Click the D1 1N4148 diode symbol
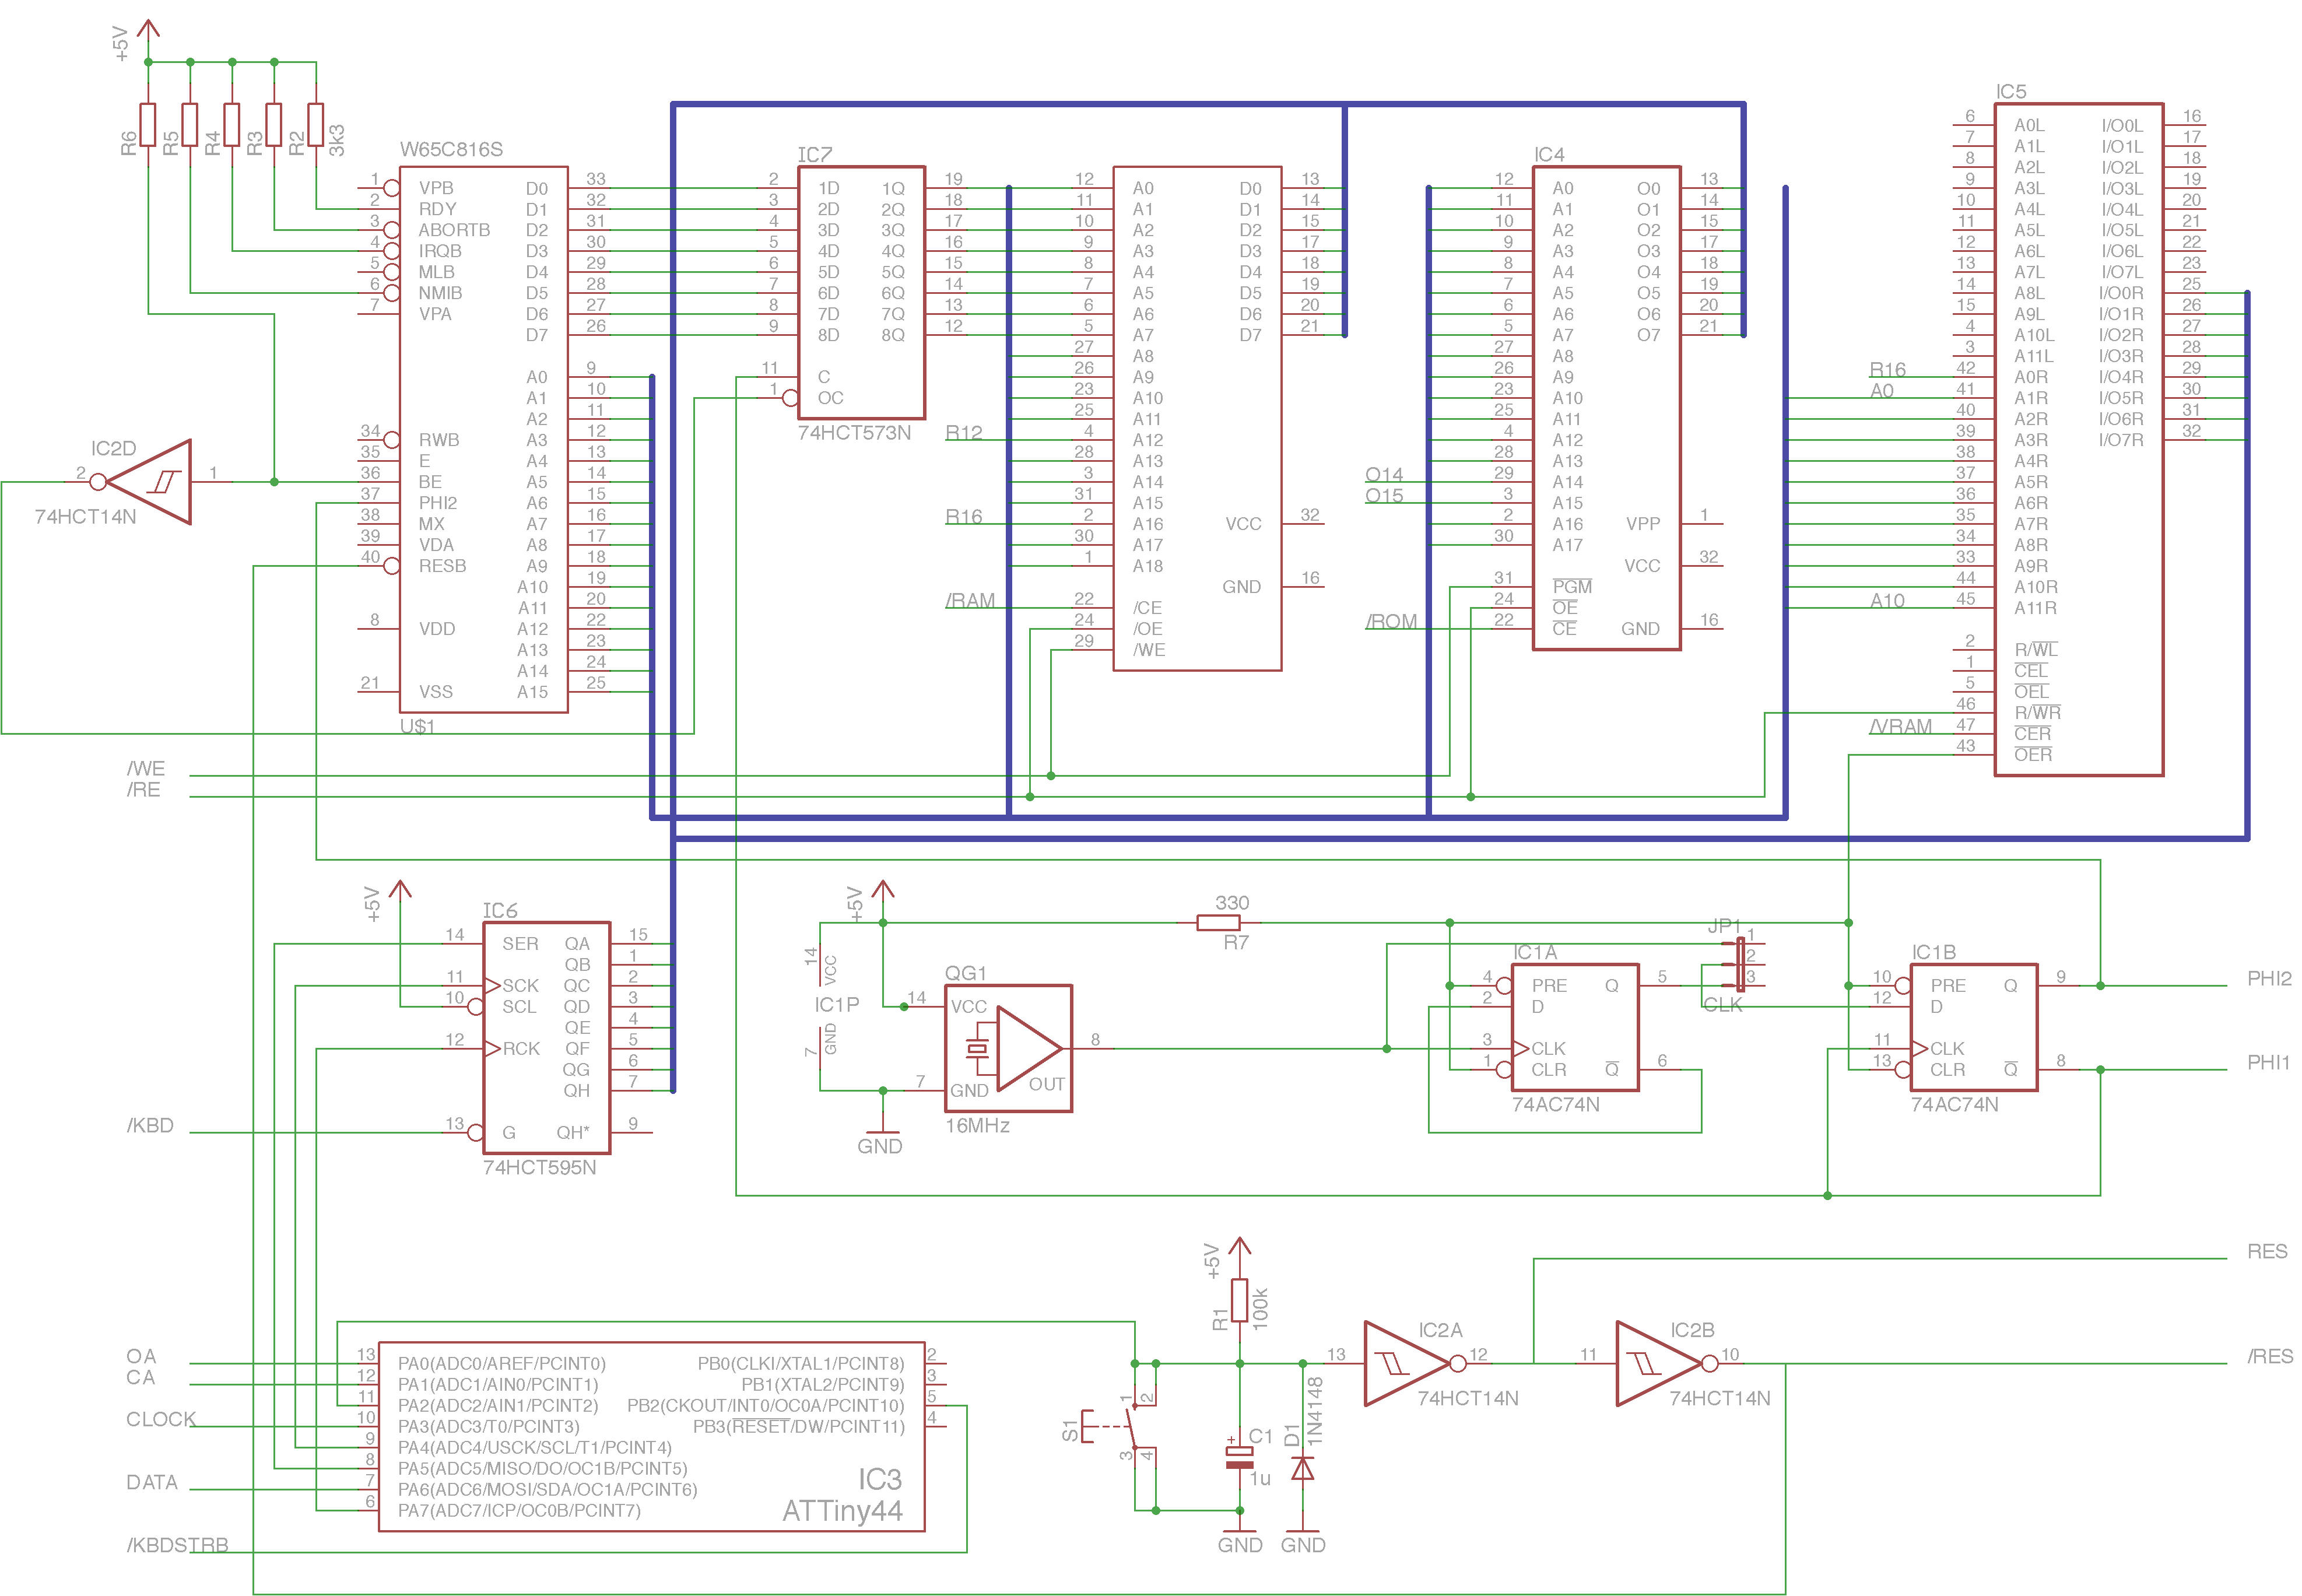2302x1596 pixels. (1302, 1468)
